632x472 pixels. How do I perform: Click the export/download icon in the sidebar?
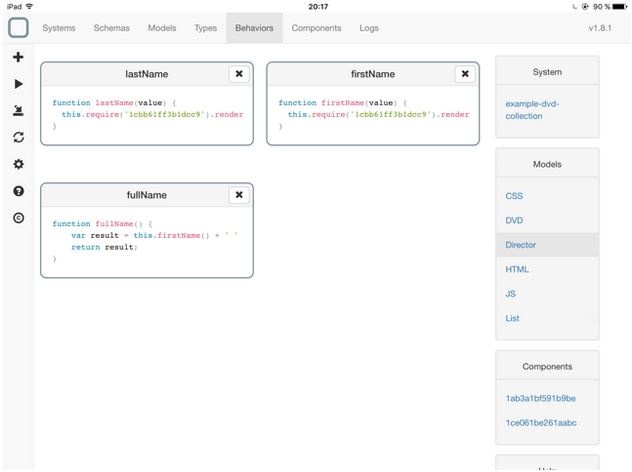click(18, 110)
